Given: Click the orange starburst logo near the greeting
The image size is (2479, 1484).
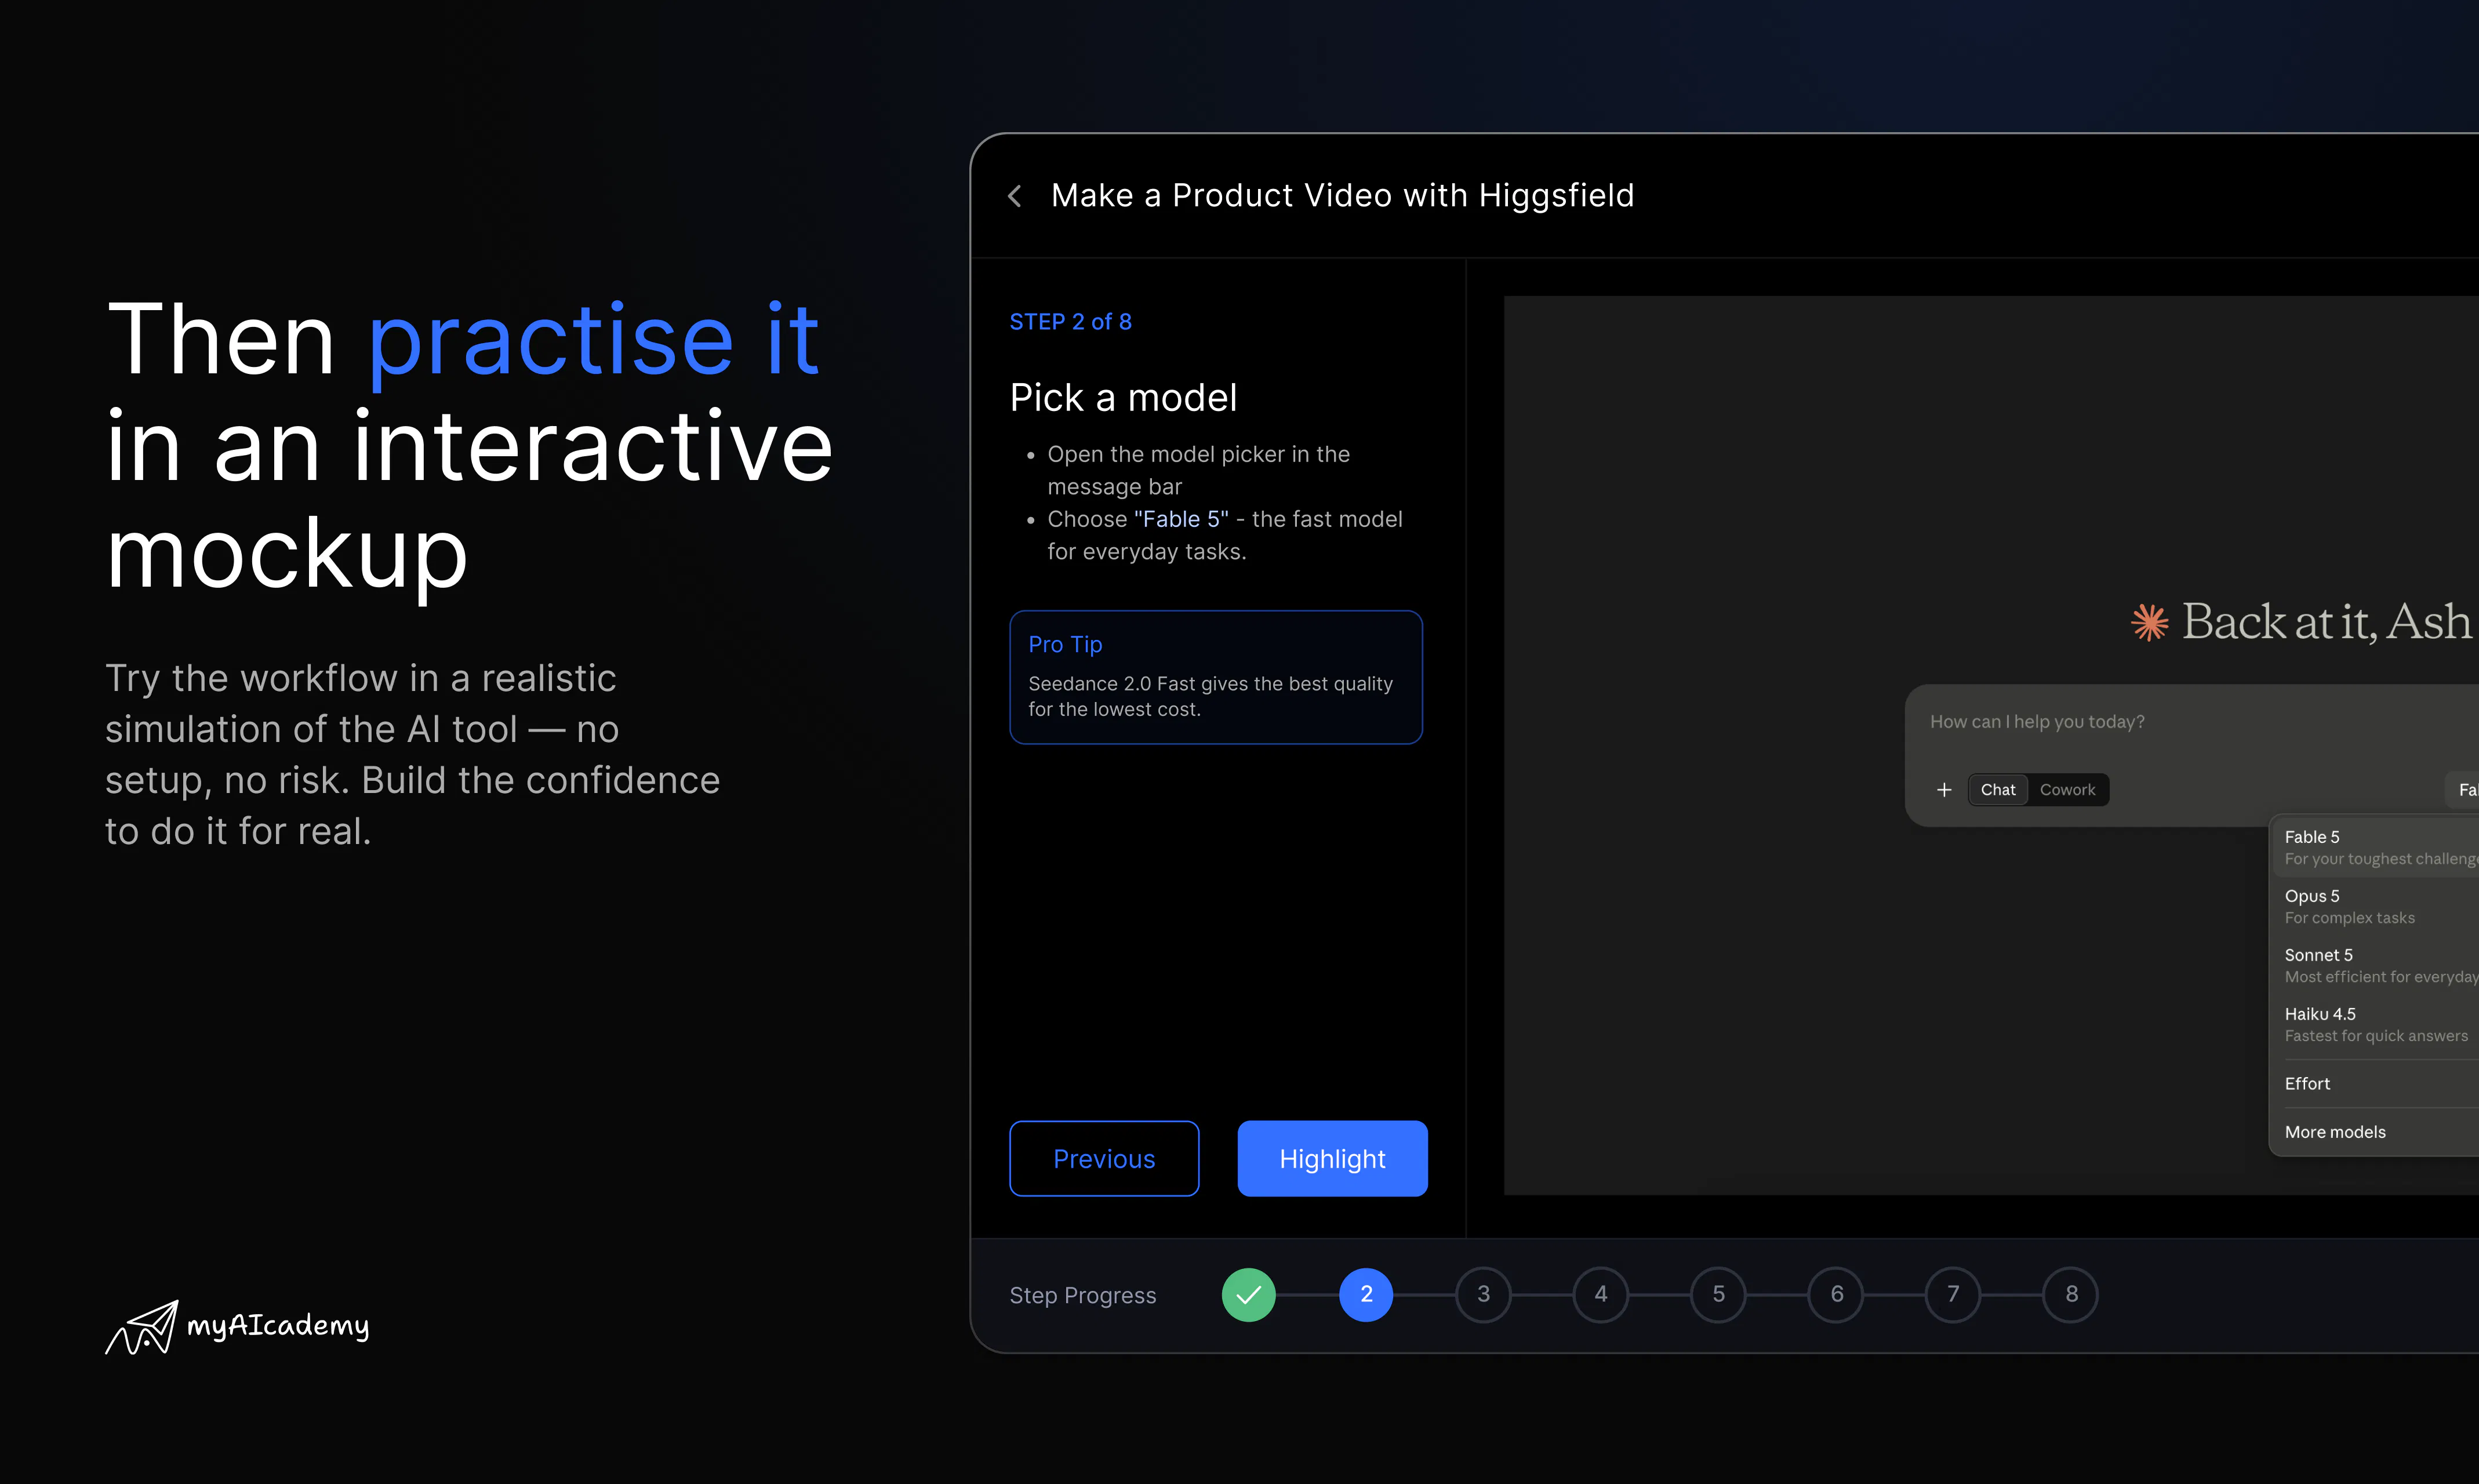Looking at the screenshot, I should tap(2150, 622).
